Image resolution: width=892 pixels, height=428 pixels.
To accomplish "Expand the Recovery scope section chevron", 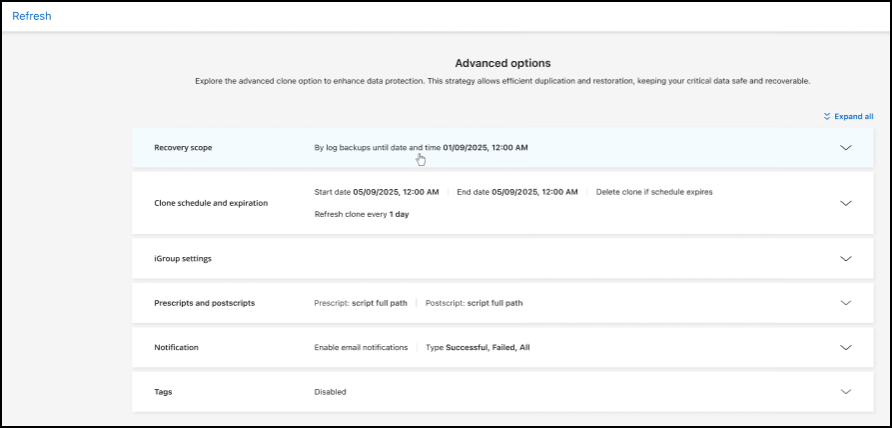I will pos(846,147).
